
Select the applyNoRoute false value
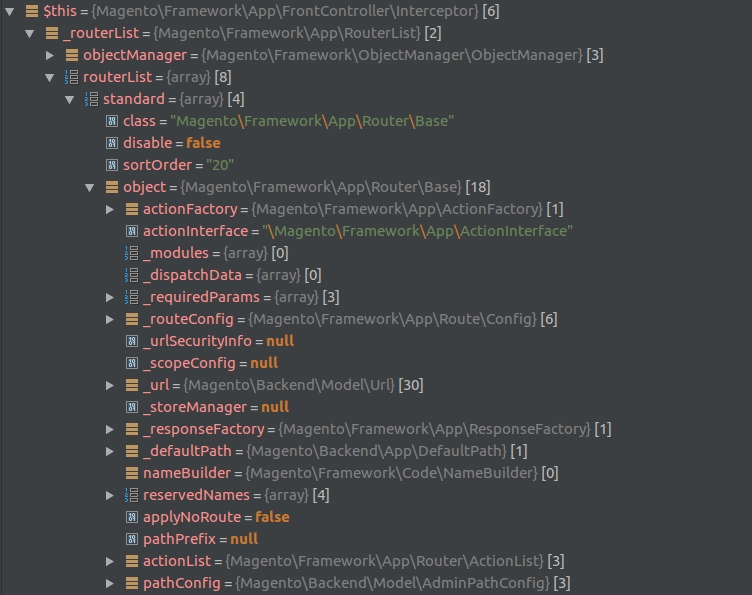272,517
